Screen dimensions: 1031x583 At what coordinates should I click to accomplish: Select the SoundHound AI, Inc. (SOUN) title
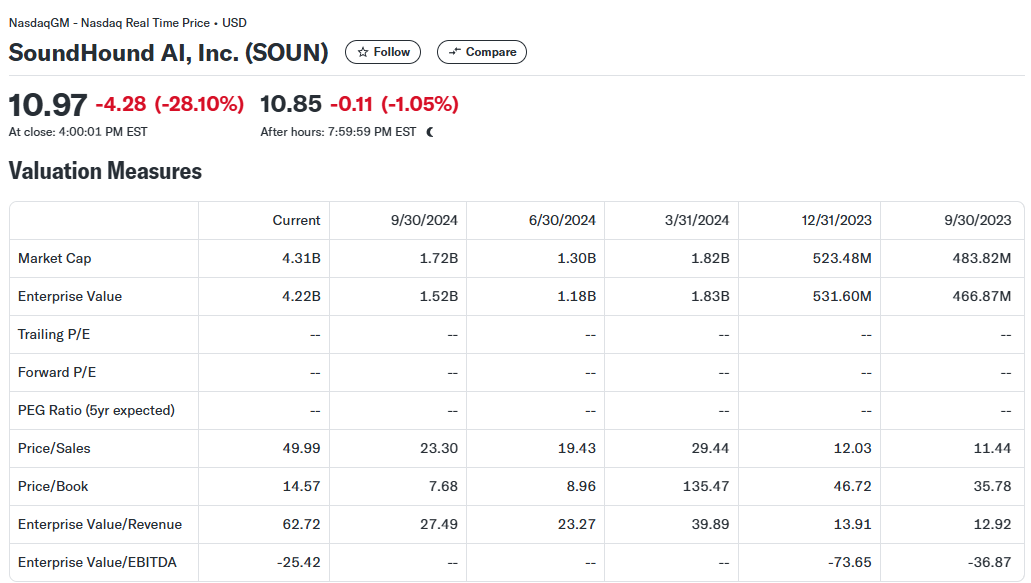point(168,53)
